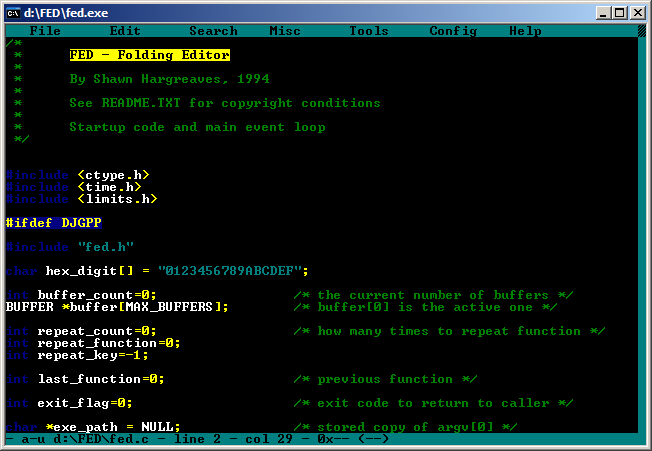Open the File menu
652x451 pixels.
click(45, 31)
